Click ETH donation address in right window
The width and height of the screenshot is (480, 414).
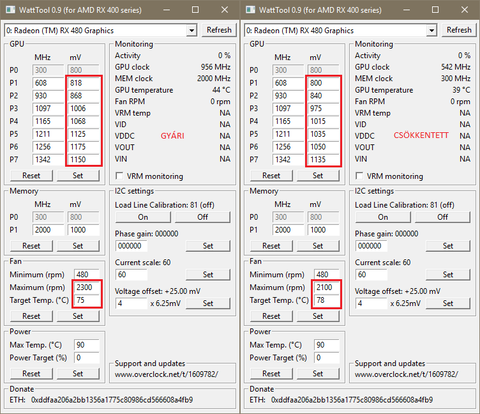point(352,399)
